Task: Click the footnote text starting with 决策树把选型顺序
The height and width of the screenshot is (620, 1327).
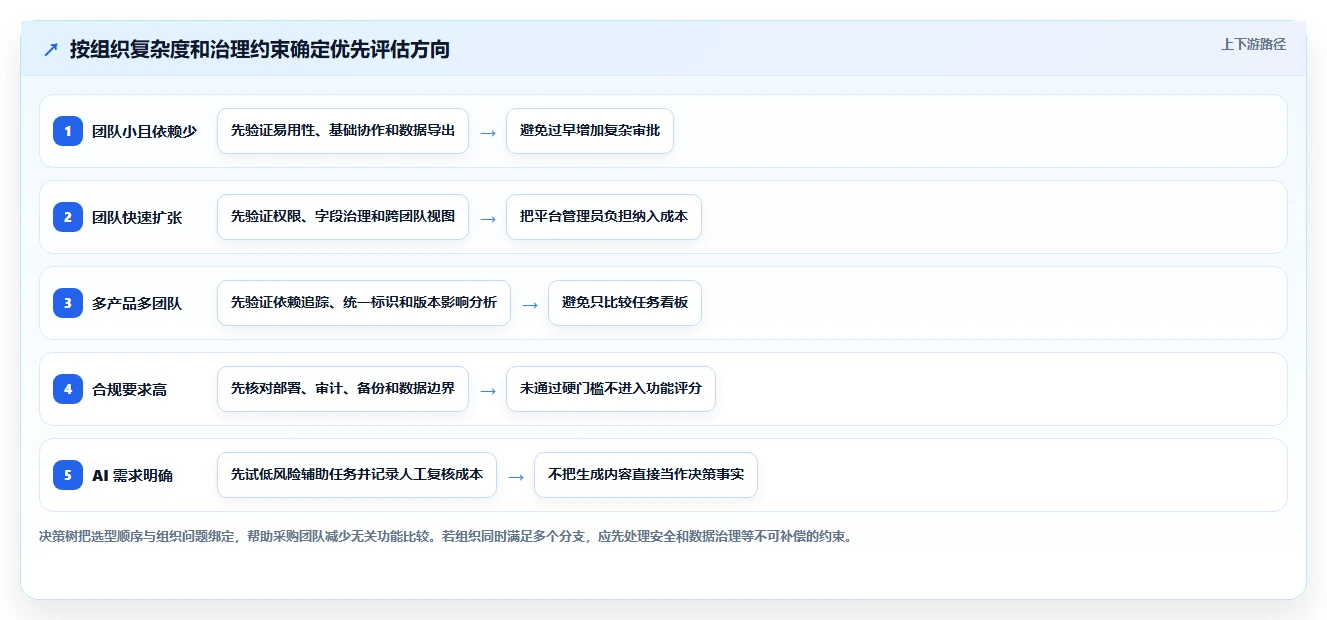Action: coord(445,536)
